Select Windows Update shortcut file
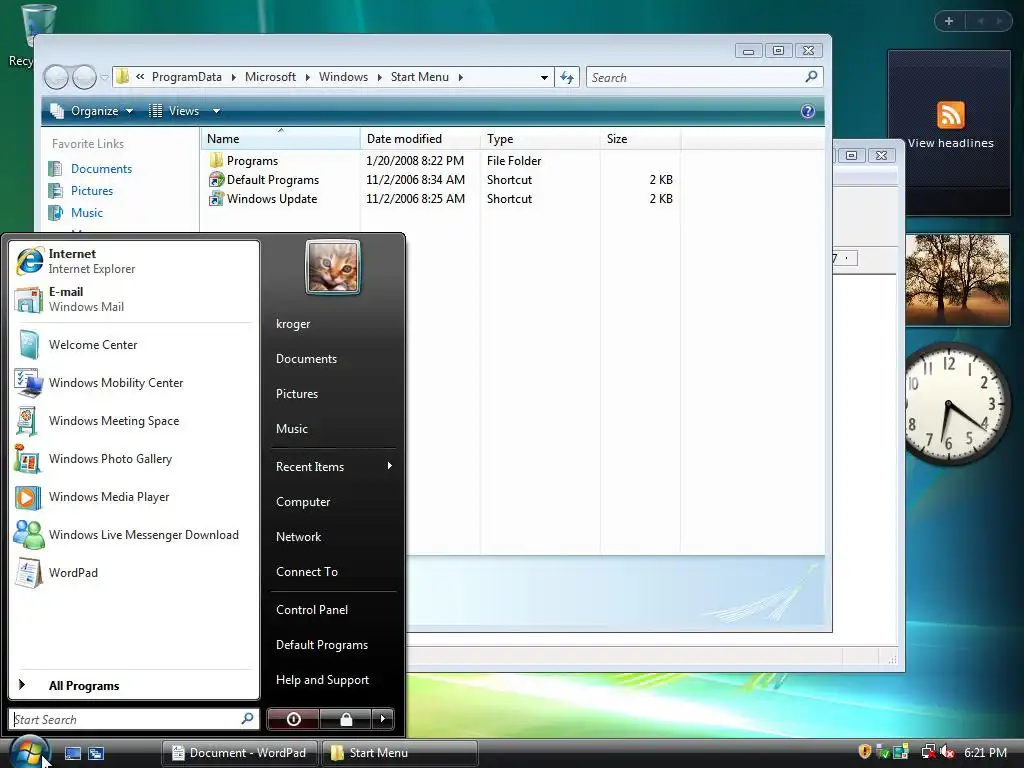 click(441, 199)
